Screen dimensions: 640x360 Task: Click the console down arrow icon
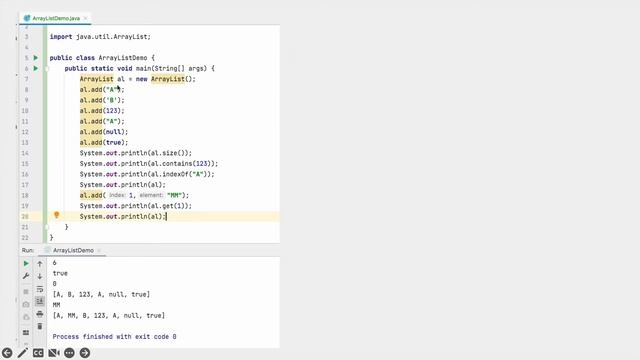[x=40, y=276]
